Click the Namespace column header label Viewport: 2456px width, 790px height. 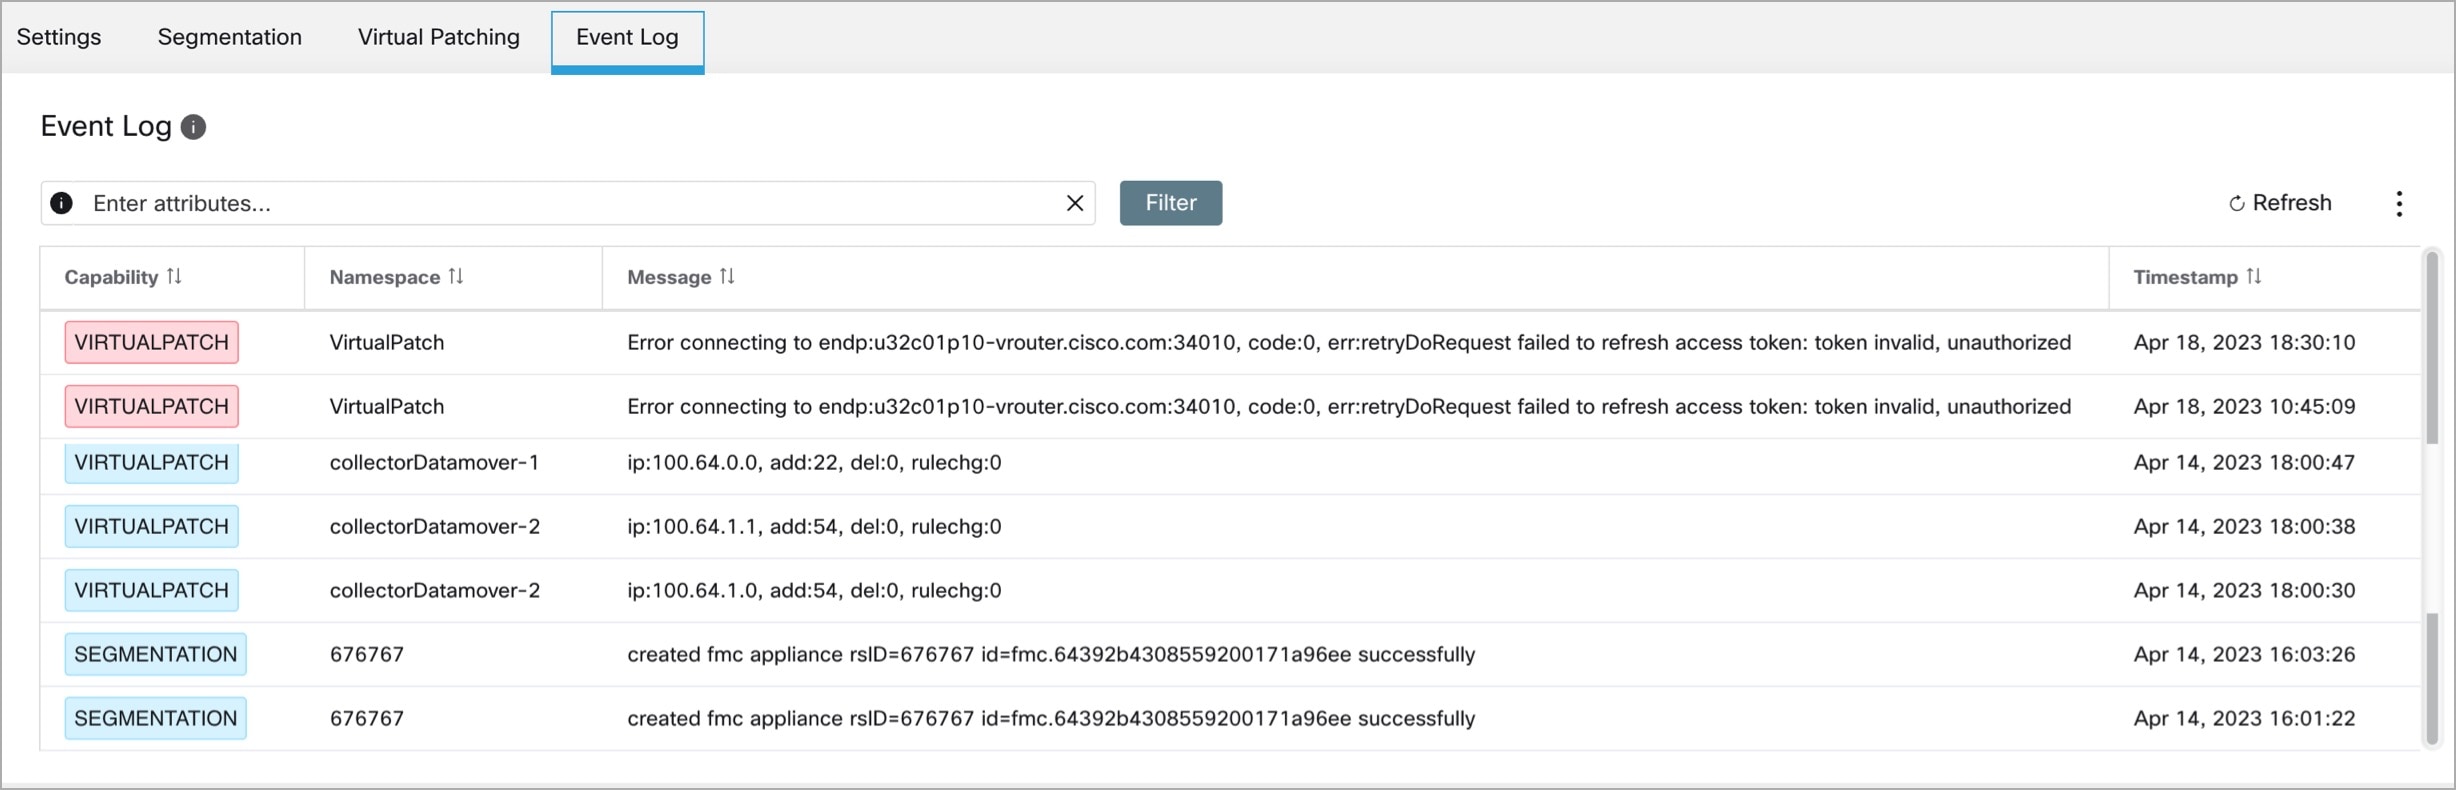pos(385,277)
